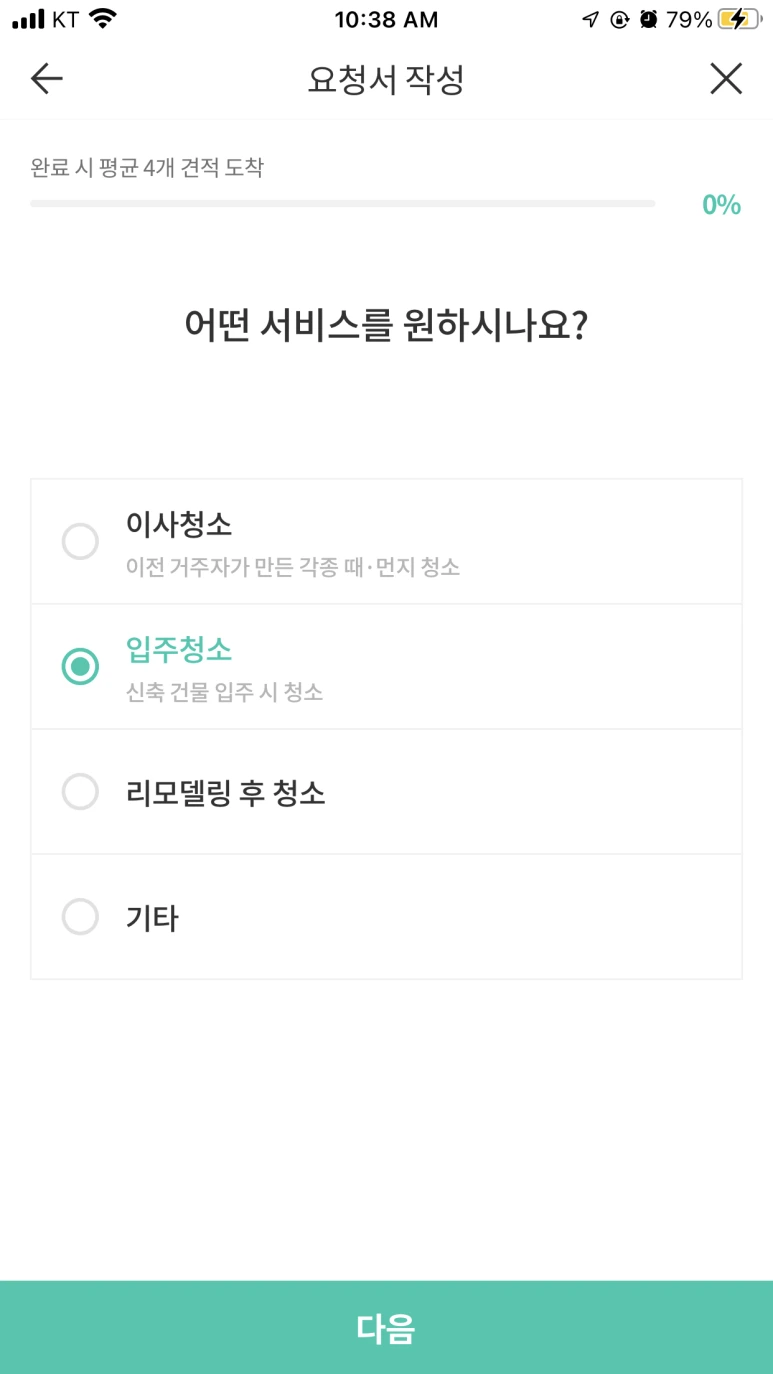Select the 입주청소 radio button

click(80, 667)
